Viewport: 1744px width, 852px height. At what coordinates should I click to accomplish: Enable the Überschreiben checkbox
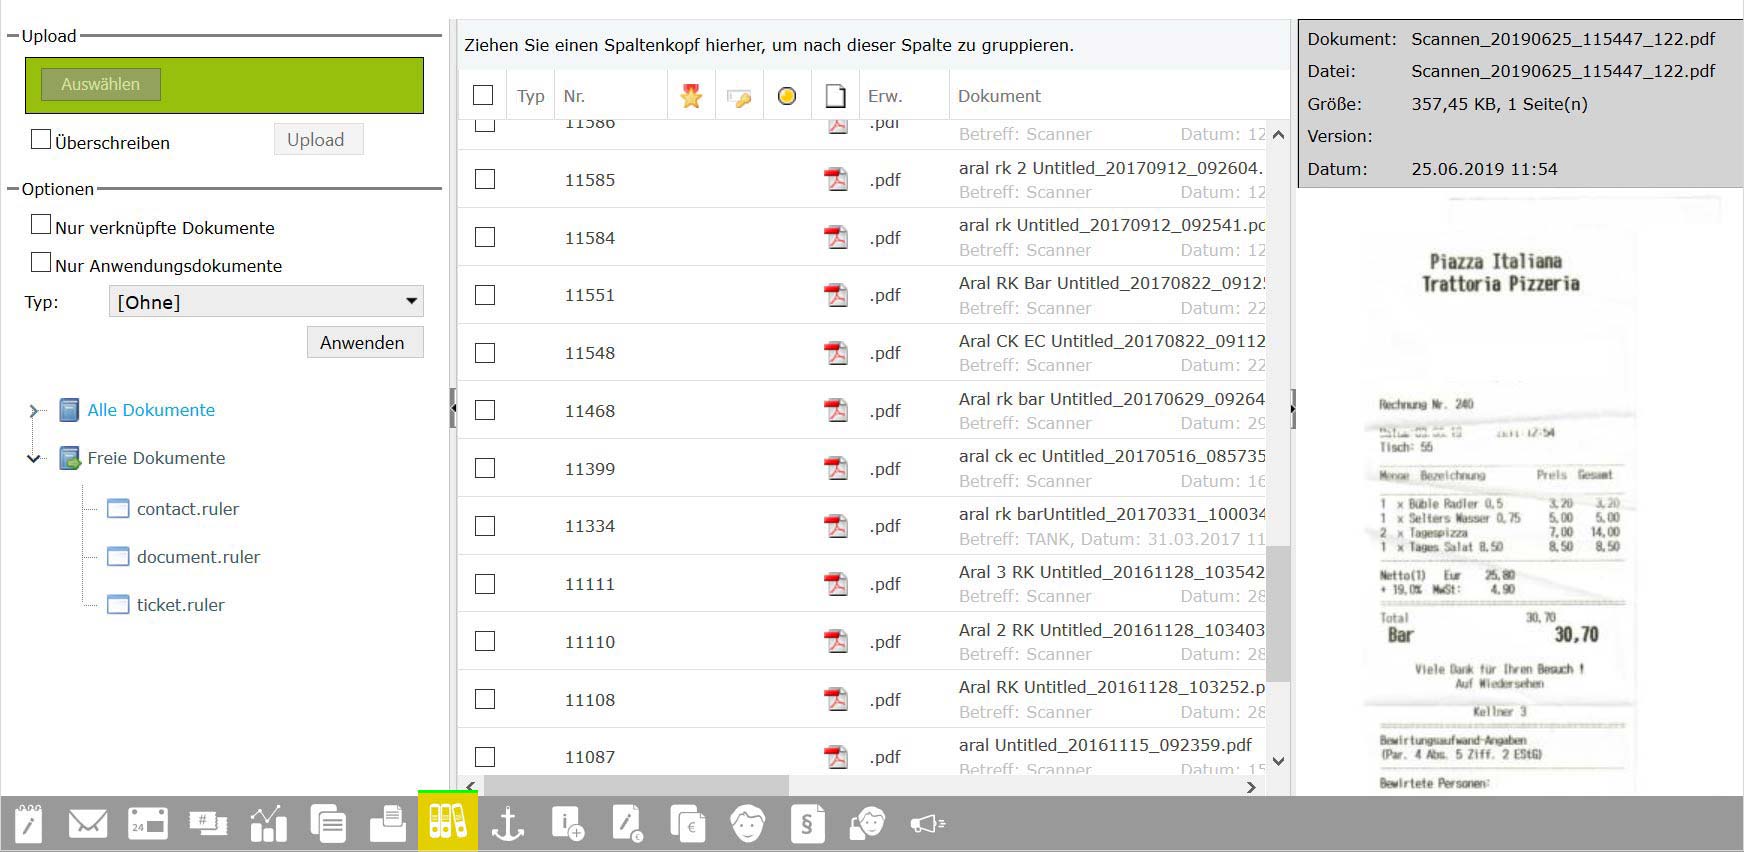41,139
